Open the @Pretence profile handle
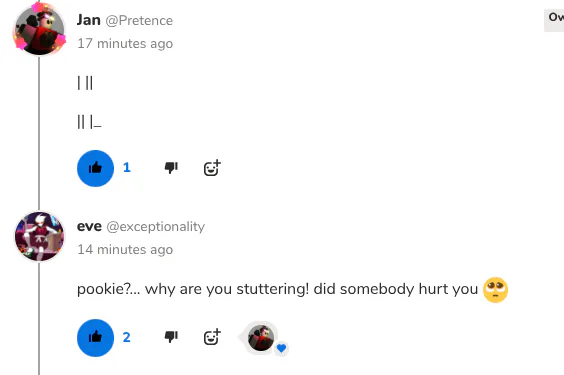Image resolution: width=564 pixels, height=375 pixels. pyautogui.click(x=139, y=21)
